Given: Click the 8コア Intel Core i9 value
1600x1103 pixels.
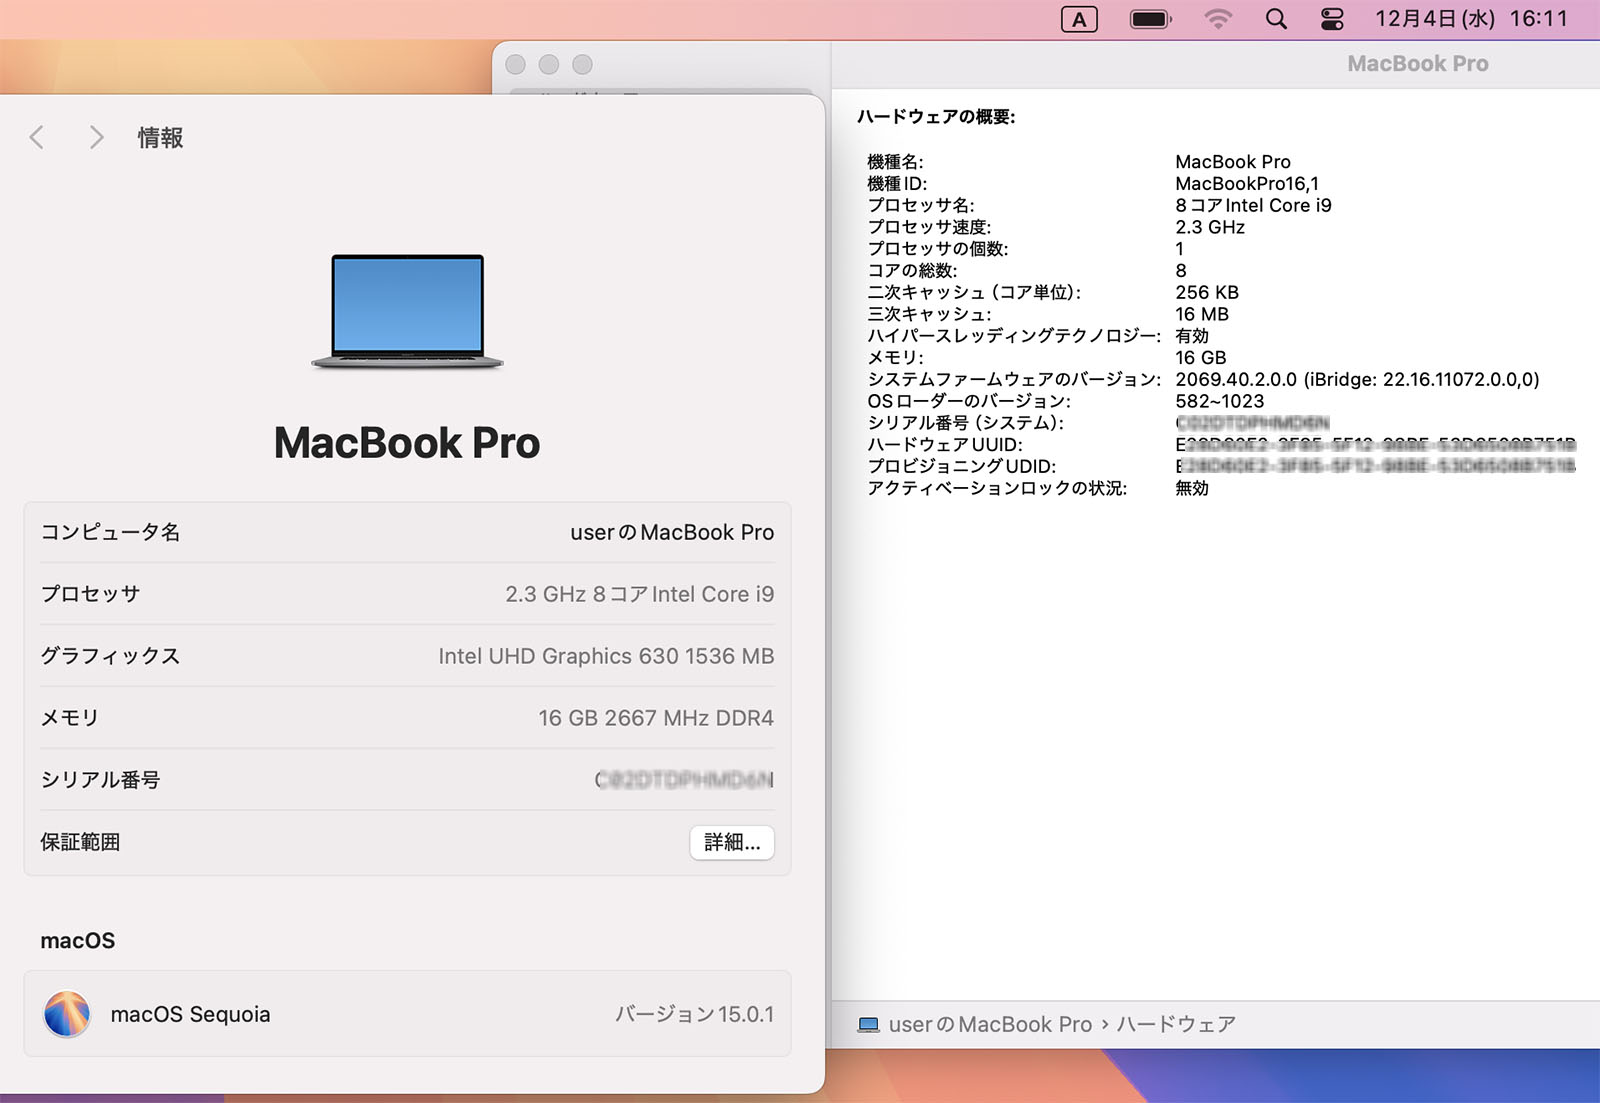Looking at the screenshot, I should pyautogui.click(x=1253, y=205).
